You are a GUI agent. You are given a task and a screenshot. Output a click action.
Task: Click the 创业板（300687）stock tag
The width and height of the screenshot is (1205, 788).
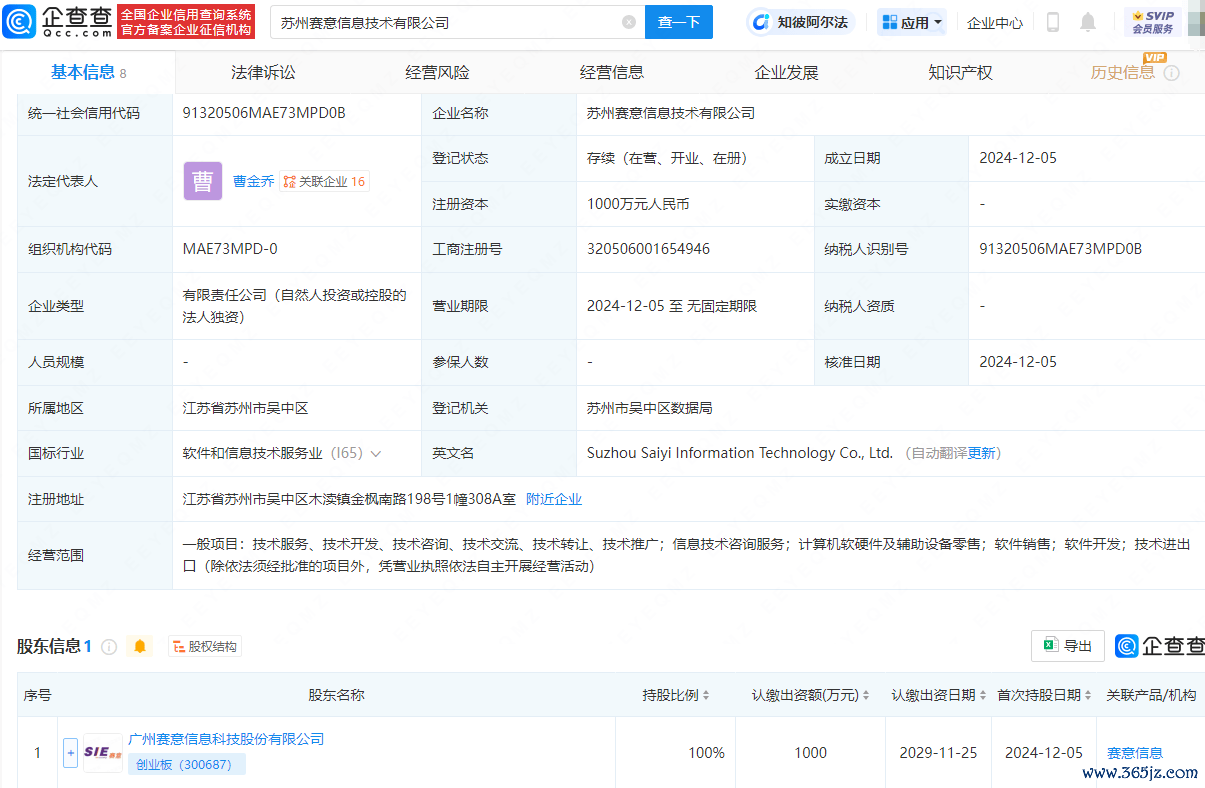(187, 764)
